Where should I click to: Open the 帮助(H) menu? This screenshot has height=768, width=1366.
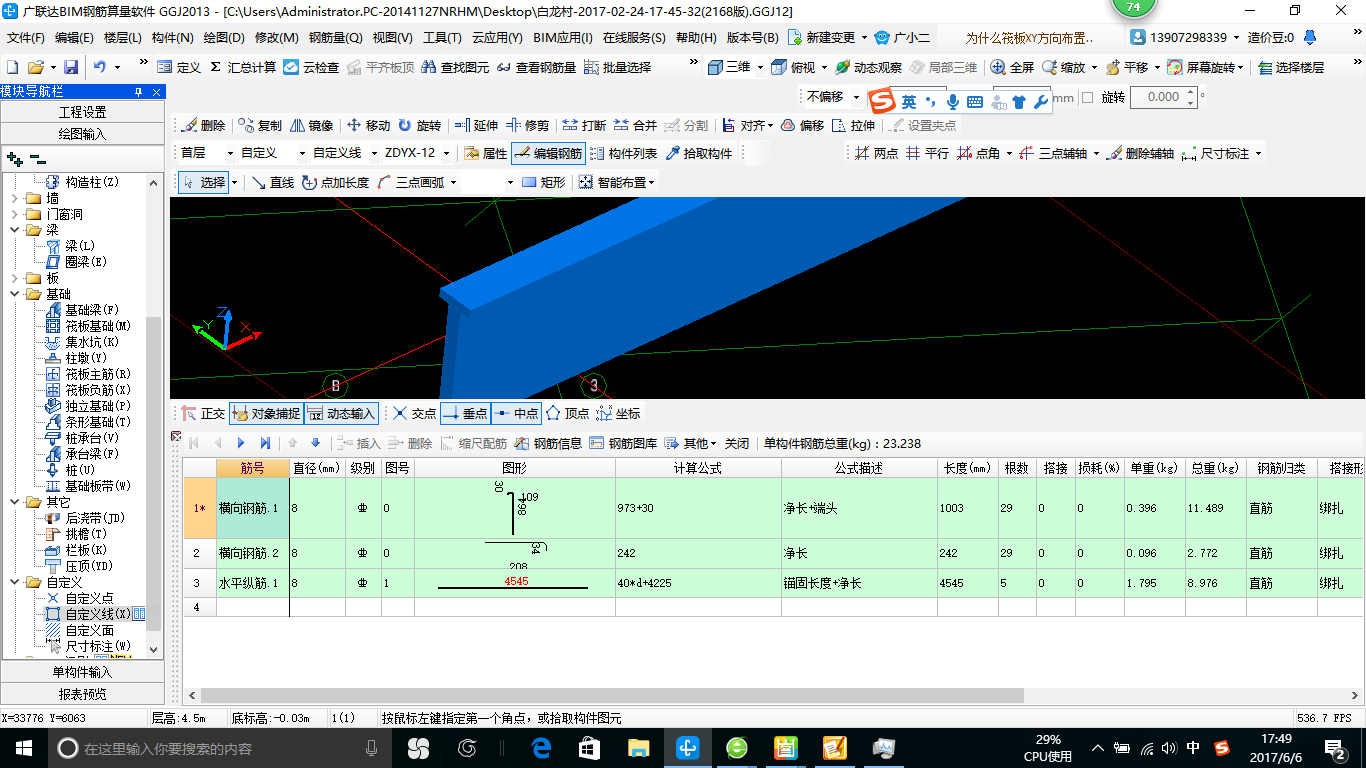[x=696, y=37]
